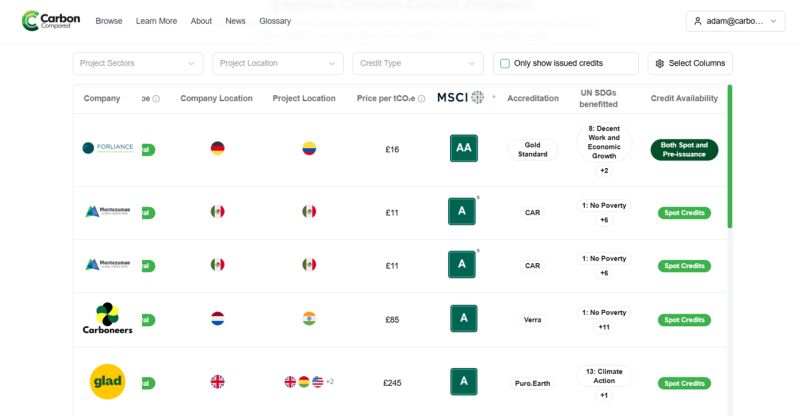Open the Forliance company logo

tap(108, 148)
